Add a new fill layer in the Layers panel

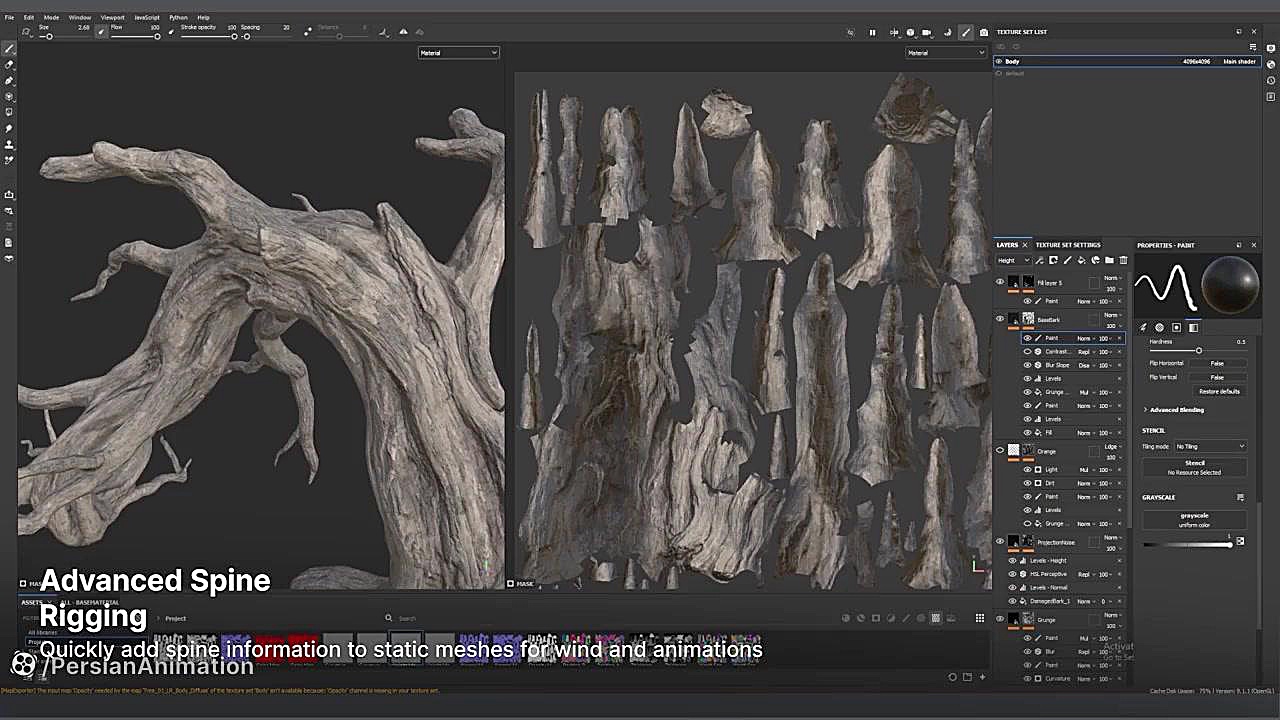click(1082, 260)
